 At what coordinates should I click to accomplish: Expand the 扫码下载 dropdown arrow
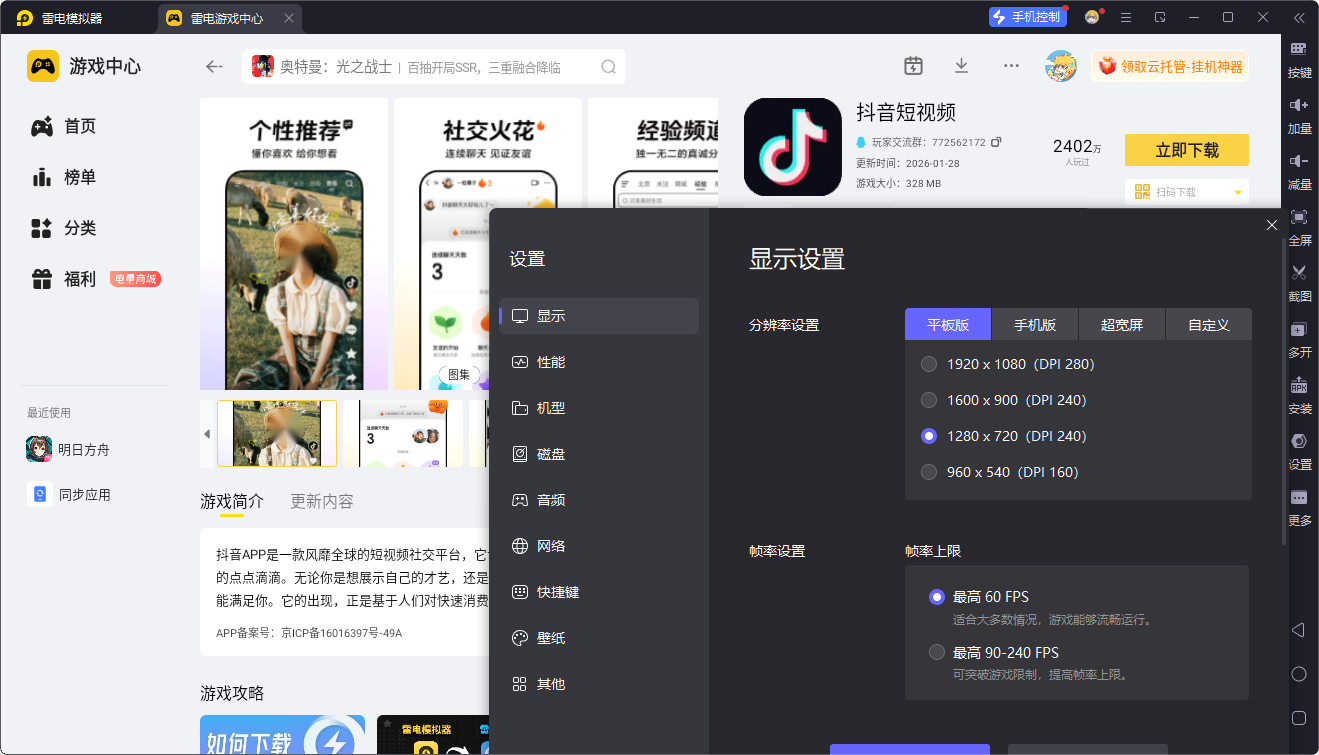coord(1238,192)
